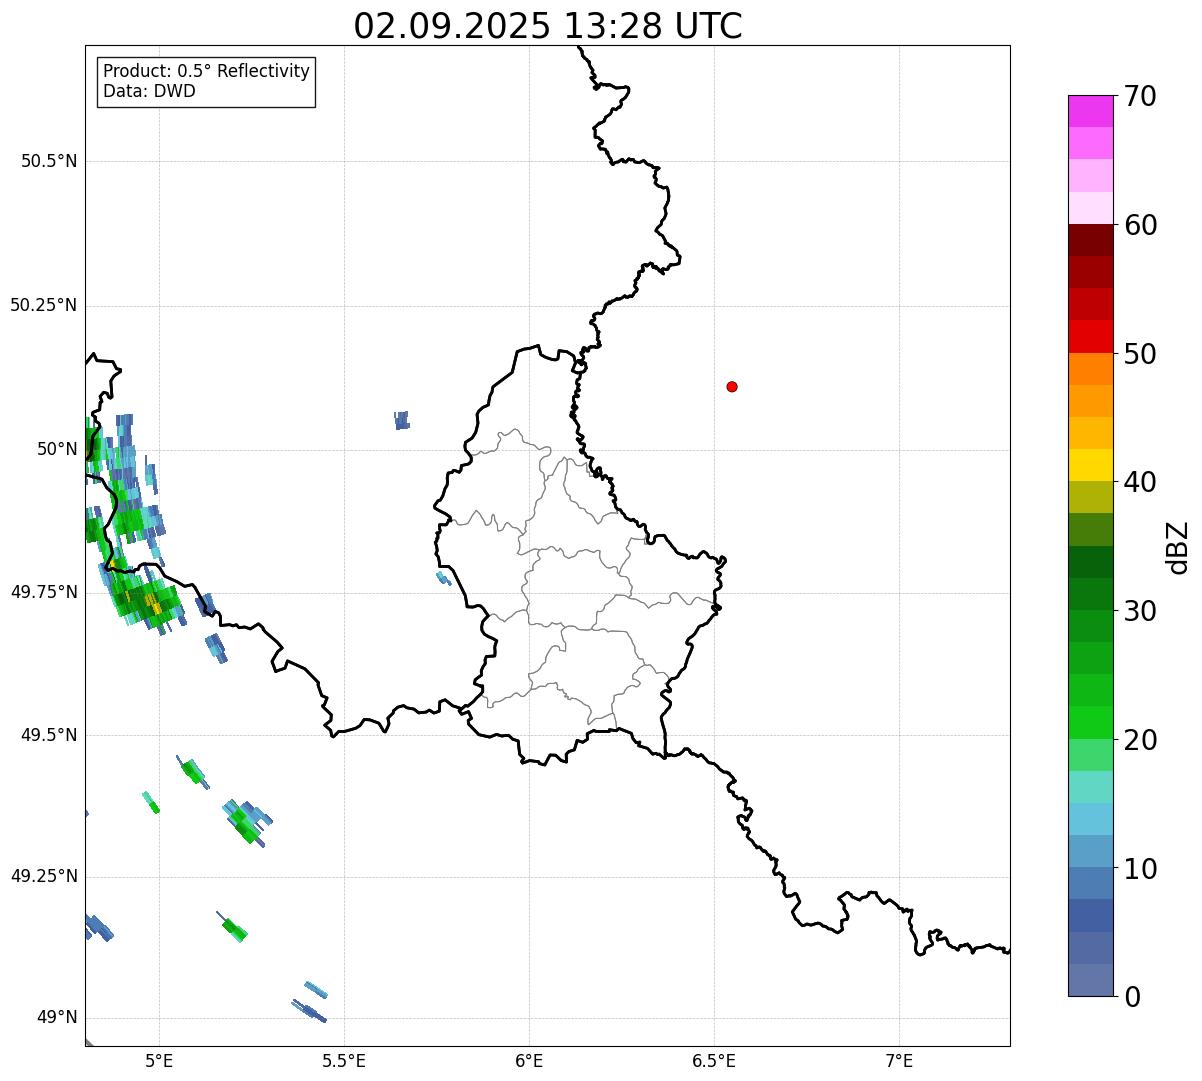The image size is (1202, 1081).
Task: Click the 50°N latitude label
Action: 58,449
